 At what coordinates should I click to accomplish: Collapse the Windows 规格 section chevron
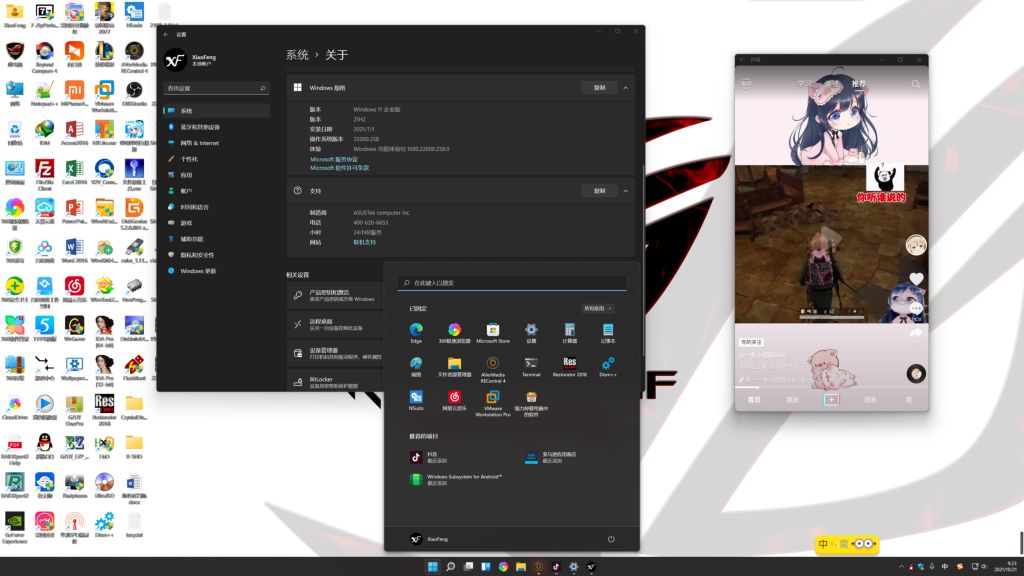point(626,88)
